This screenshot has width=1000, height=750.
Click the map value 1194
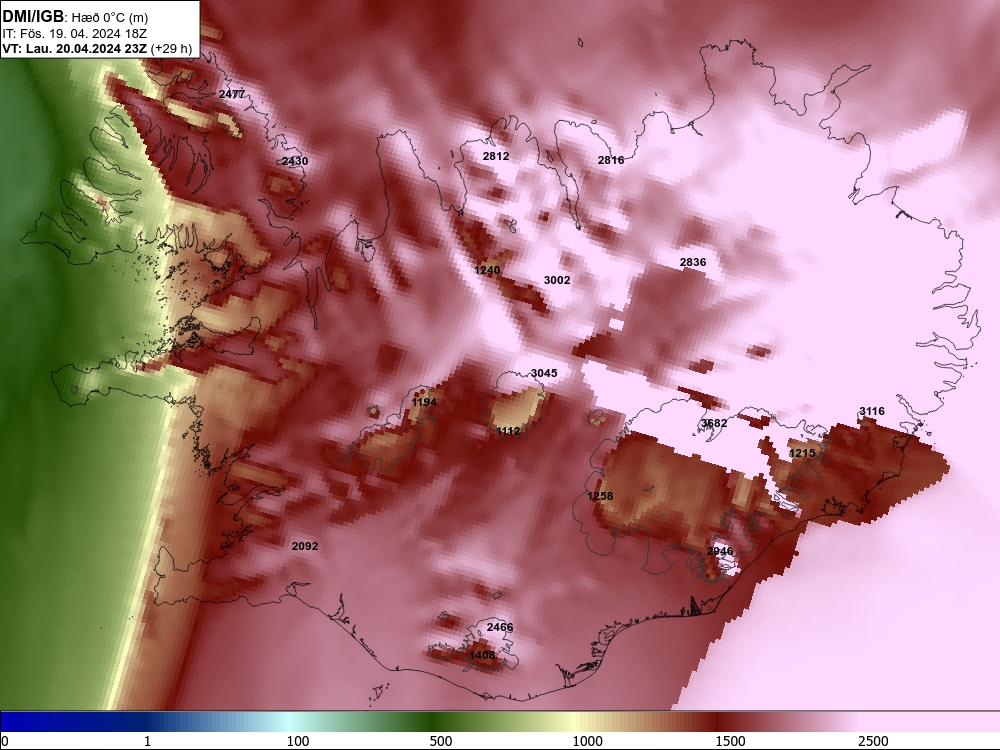(x=424, y=402)
